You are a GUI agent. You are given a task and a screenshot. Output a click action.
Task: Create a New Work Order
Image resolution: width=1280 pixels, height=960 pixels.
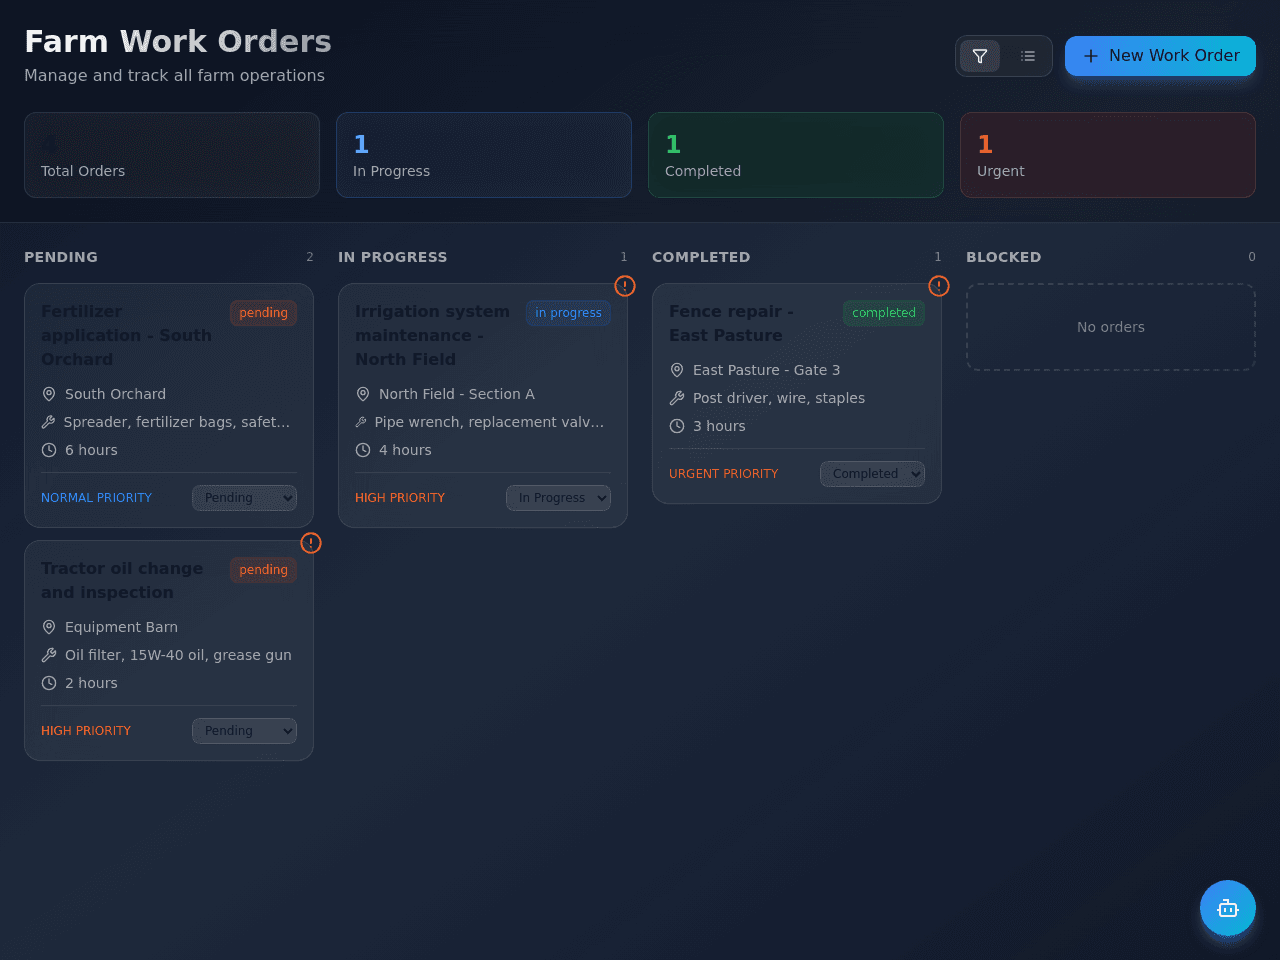pyautogui.click(x=1160, y=56)
